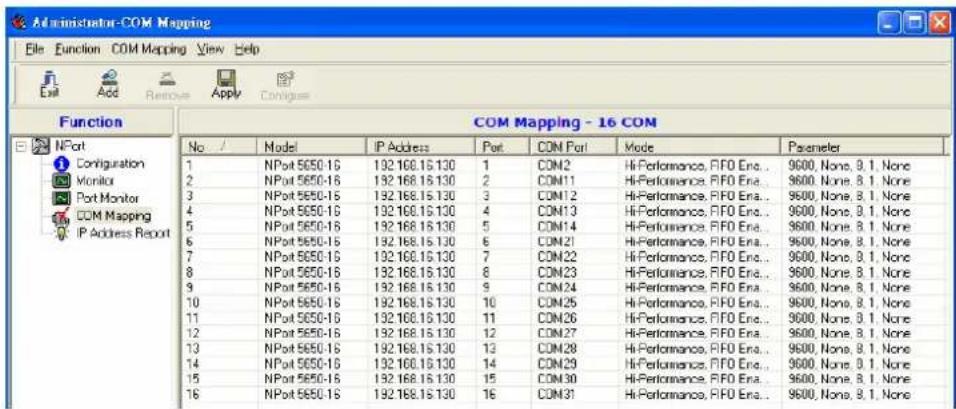Select Port Monitor in the Function tree
The height and width of the screenshot is (409, 956).
107,199
